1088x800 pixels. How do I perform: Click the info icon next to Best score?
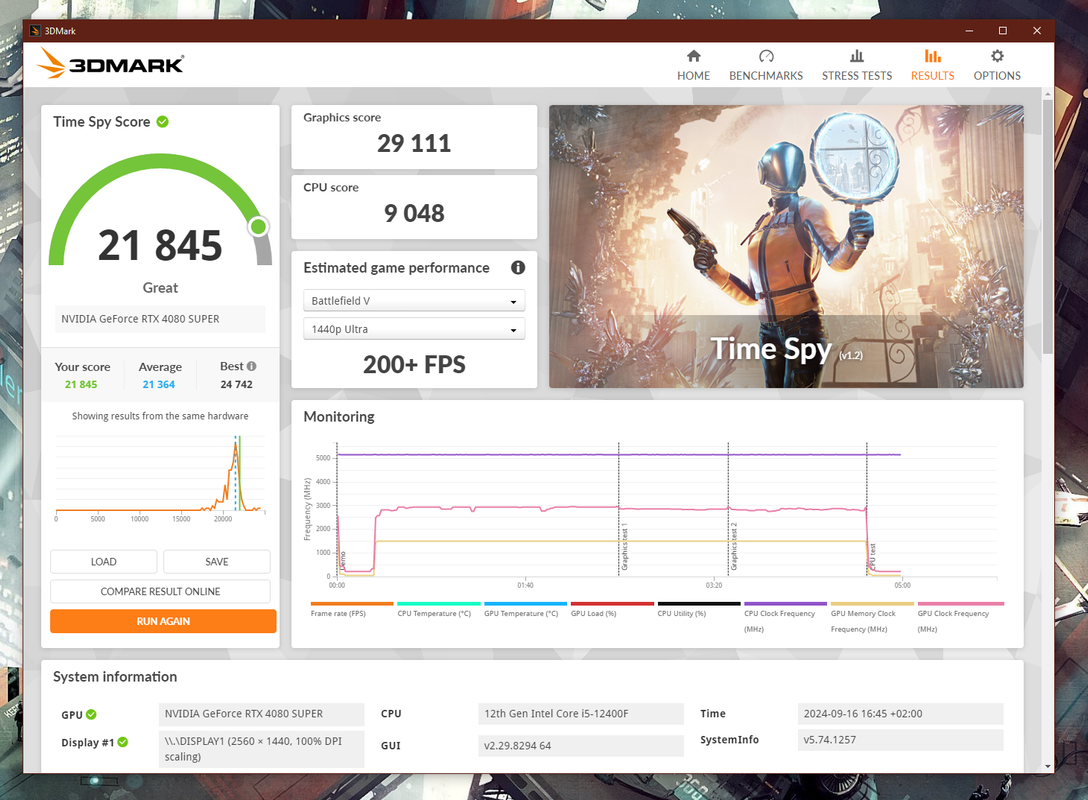tap(251, 366)
